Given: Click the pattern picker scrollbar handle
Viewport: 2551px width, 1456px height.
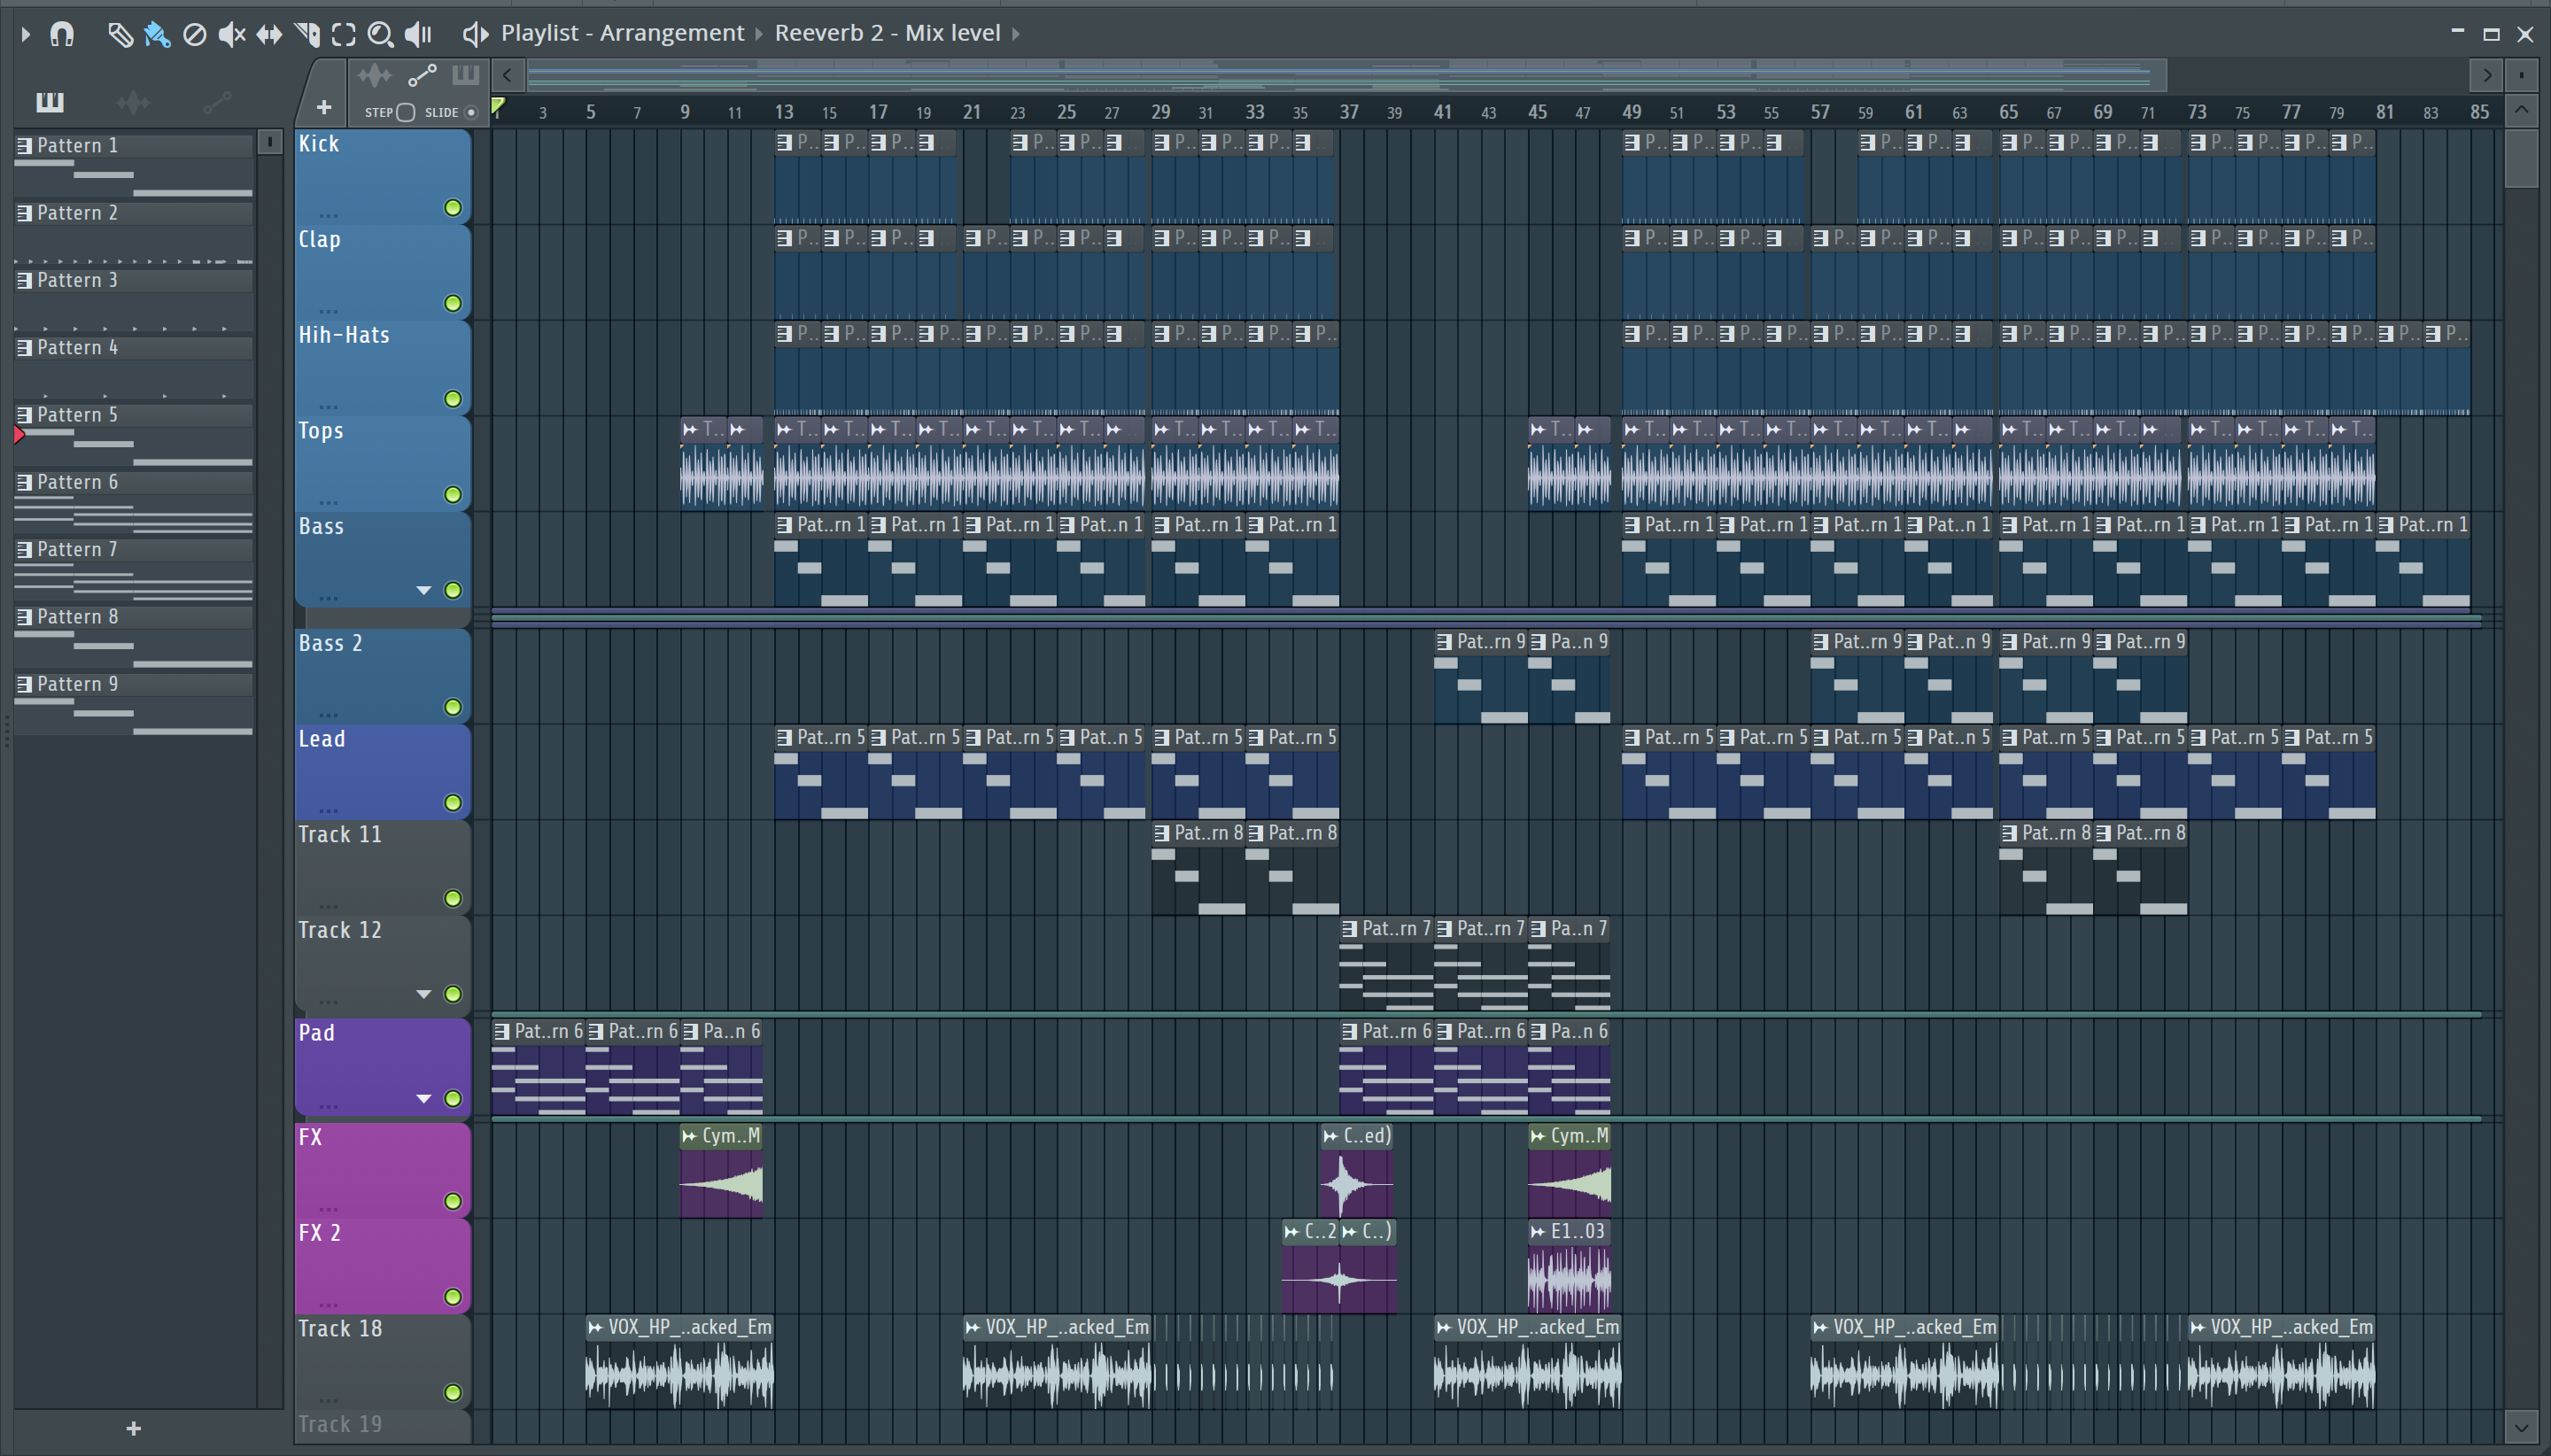Looking at the screenshot, I should [269, 142].
